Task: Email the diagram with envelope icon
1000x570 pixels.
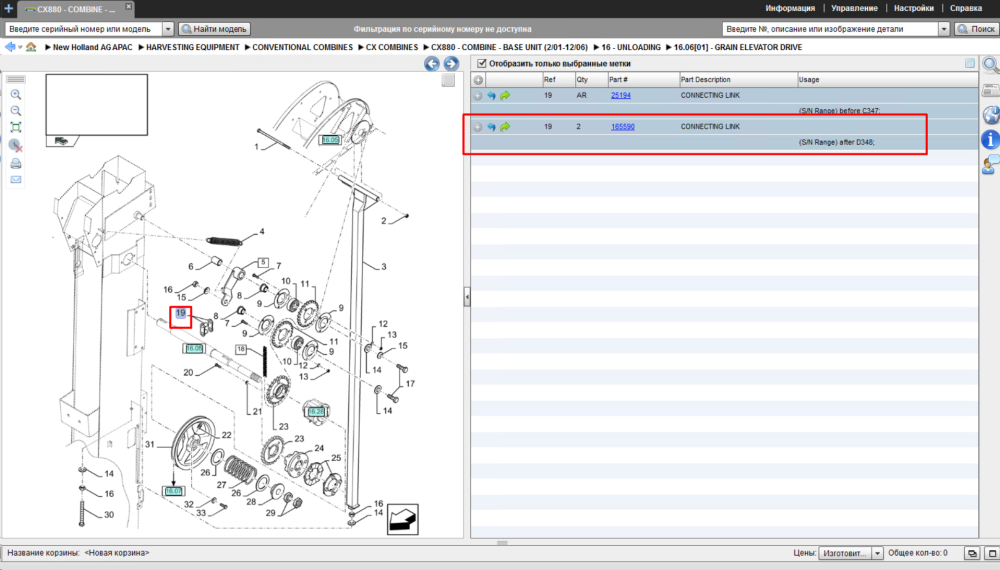Action: click(x=16, y=180)
